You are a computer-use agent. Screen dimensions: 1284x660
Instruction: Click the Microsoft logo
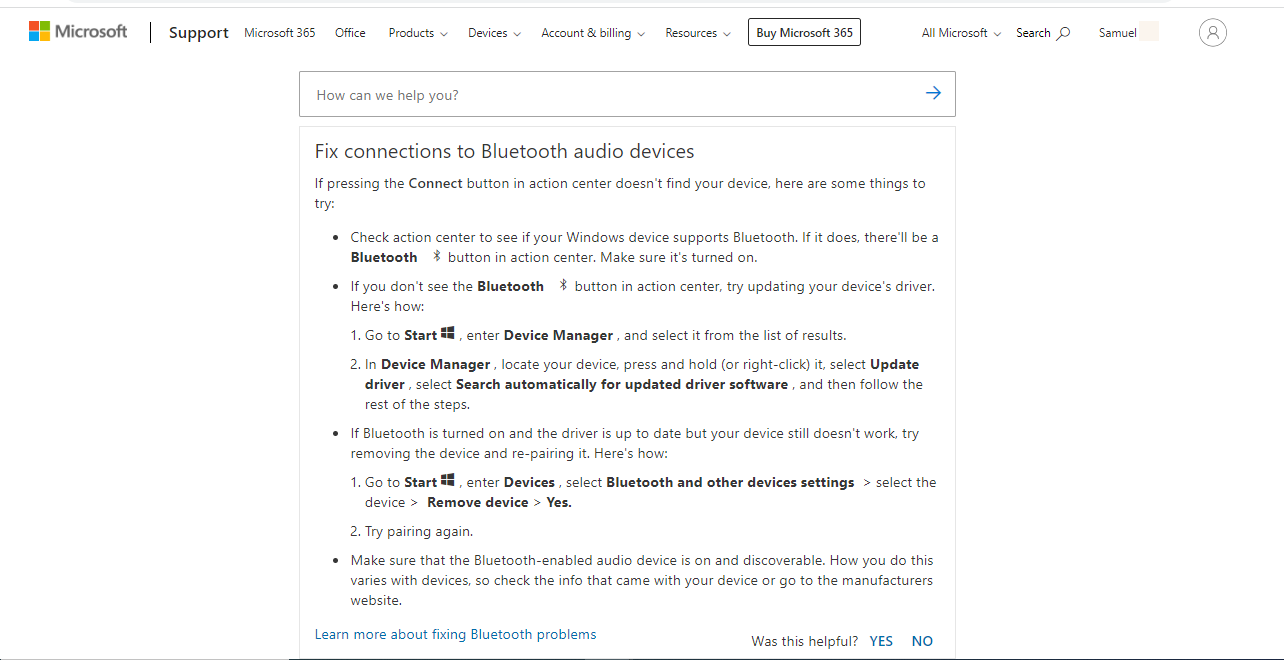tap(78, 32)
